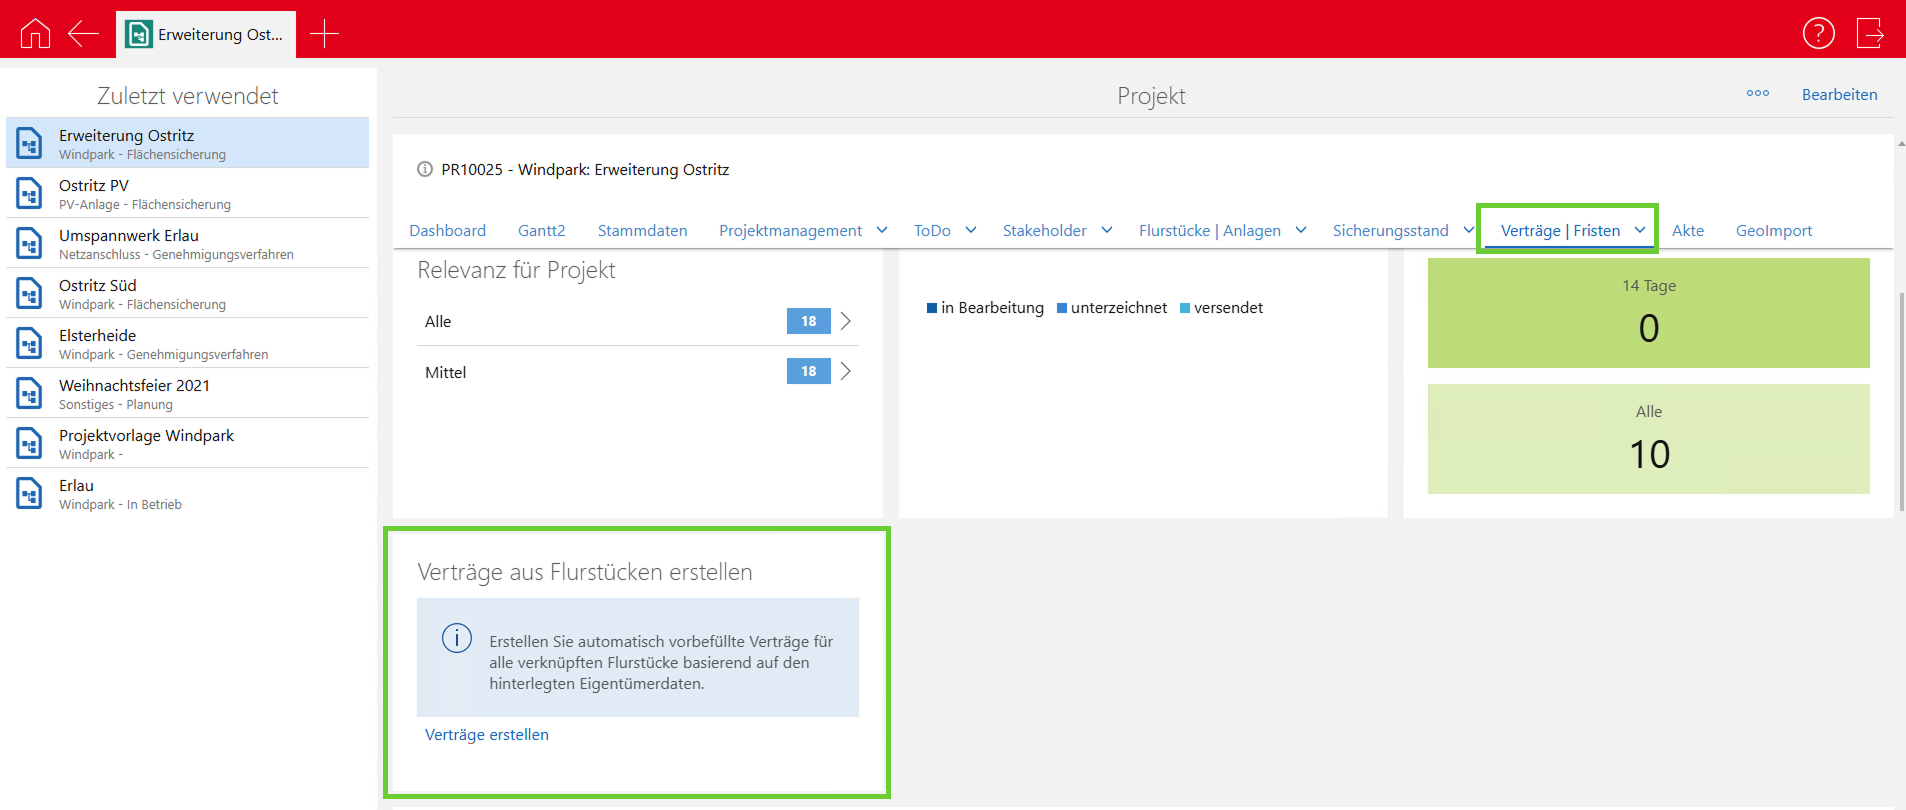The image size is (1906, 810).
Task: Click the Bearbeiten button
Action: (x=1839, y=95)
